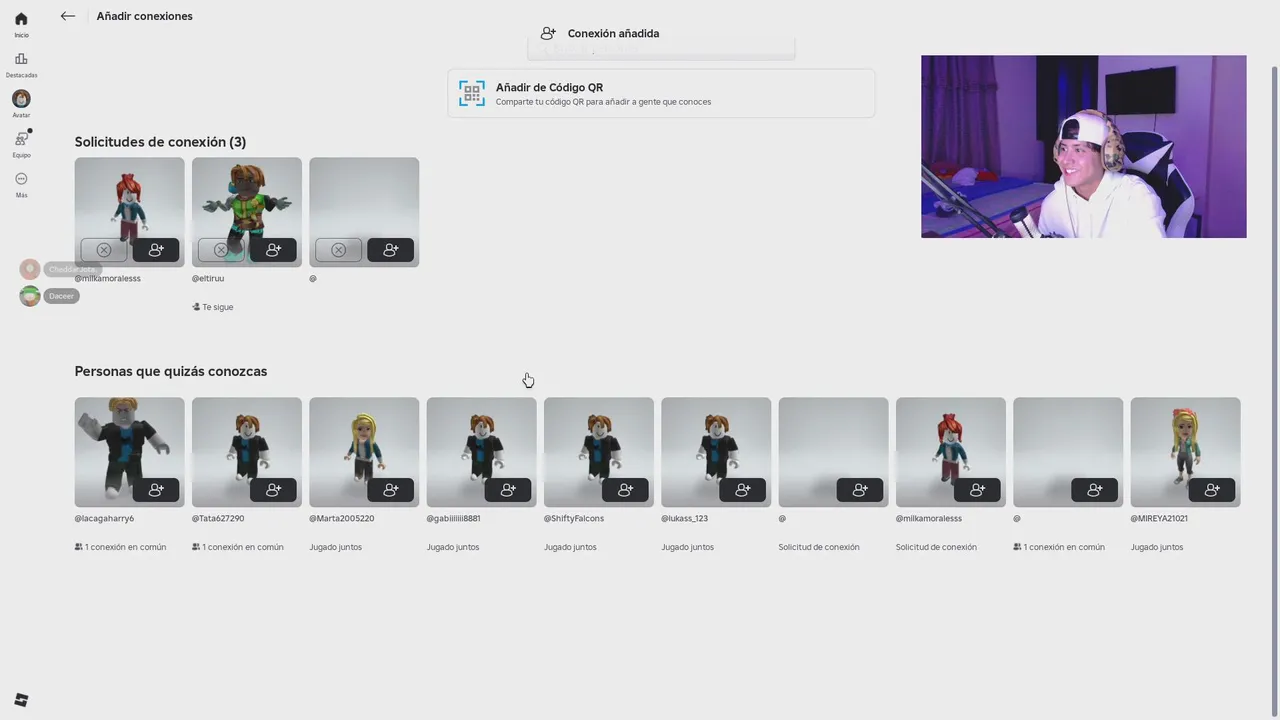Open Equipo in the sidebar
Viewport: 1280px width, 720px height.
tap(21, 144)
